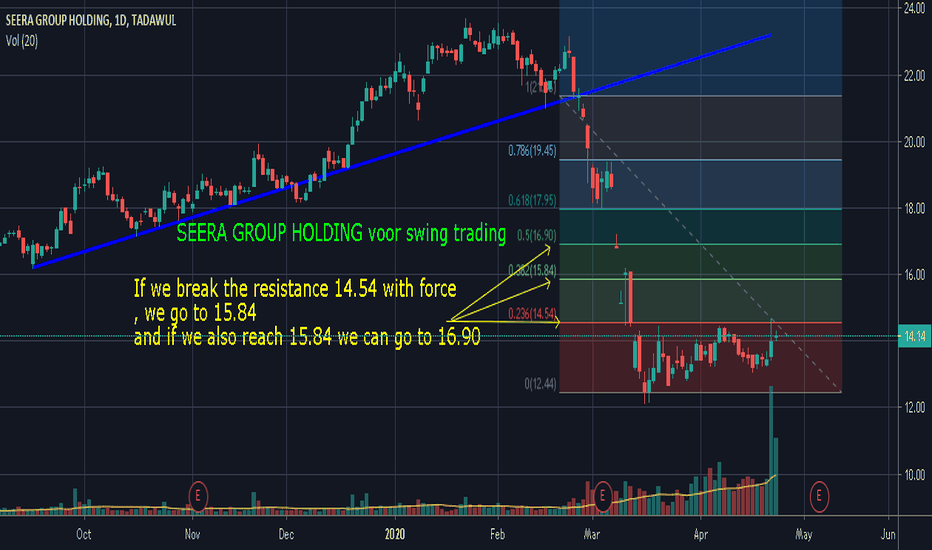Click the Nov time axis label
Screen dimensions: 932x550
pyautogui.click(x=193, y=534)
